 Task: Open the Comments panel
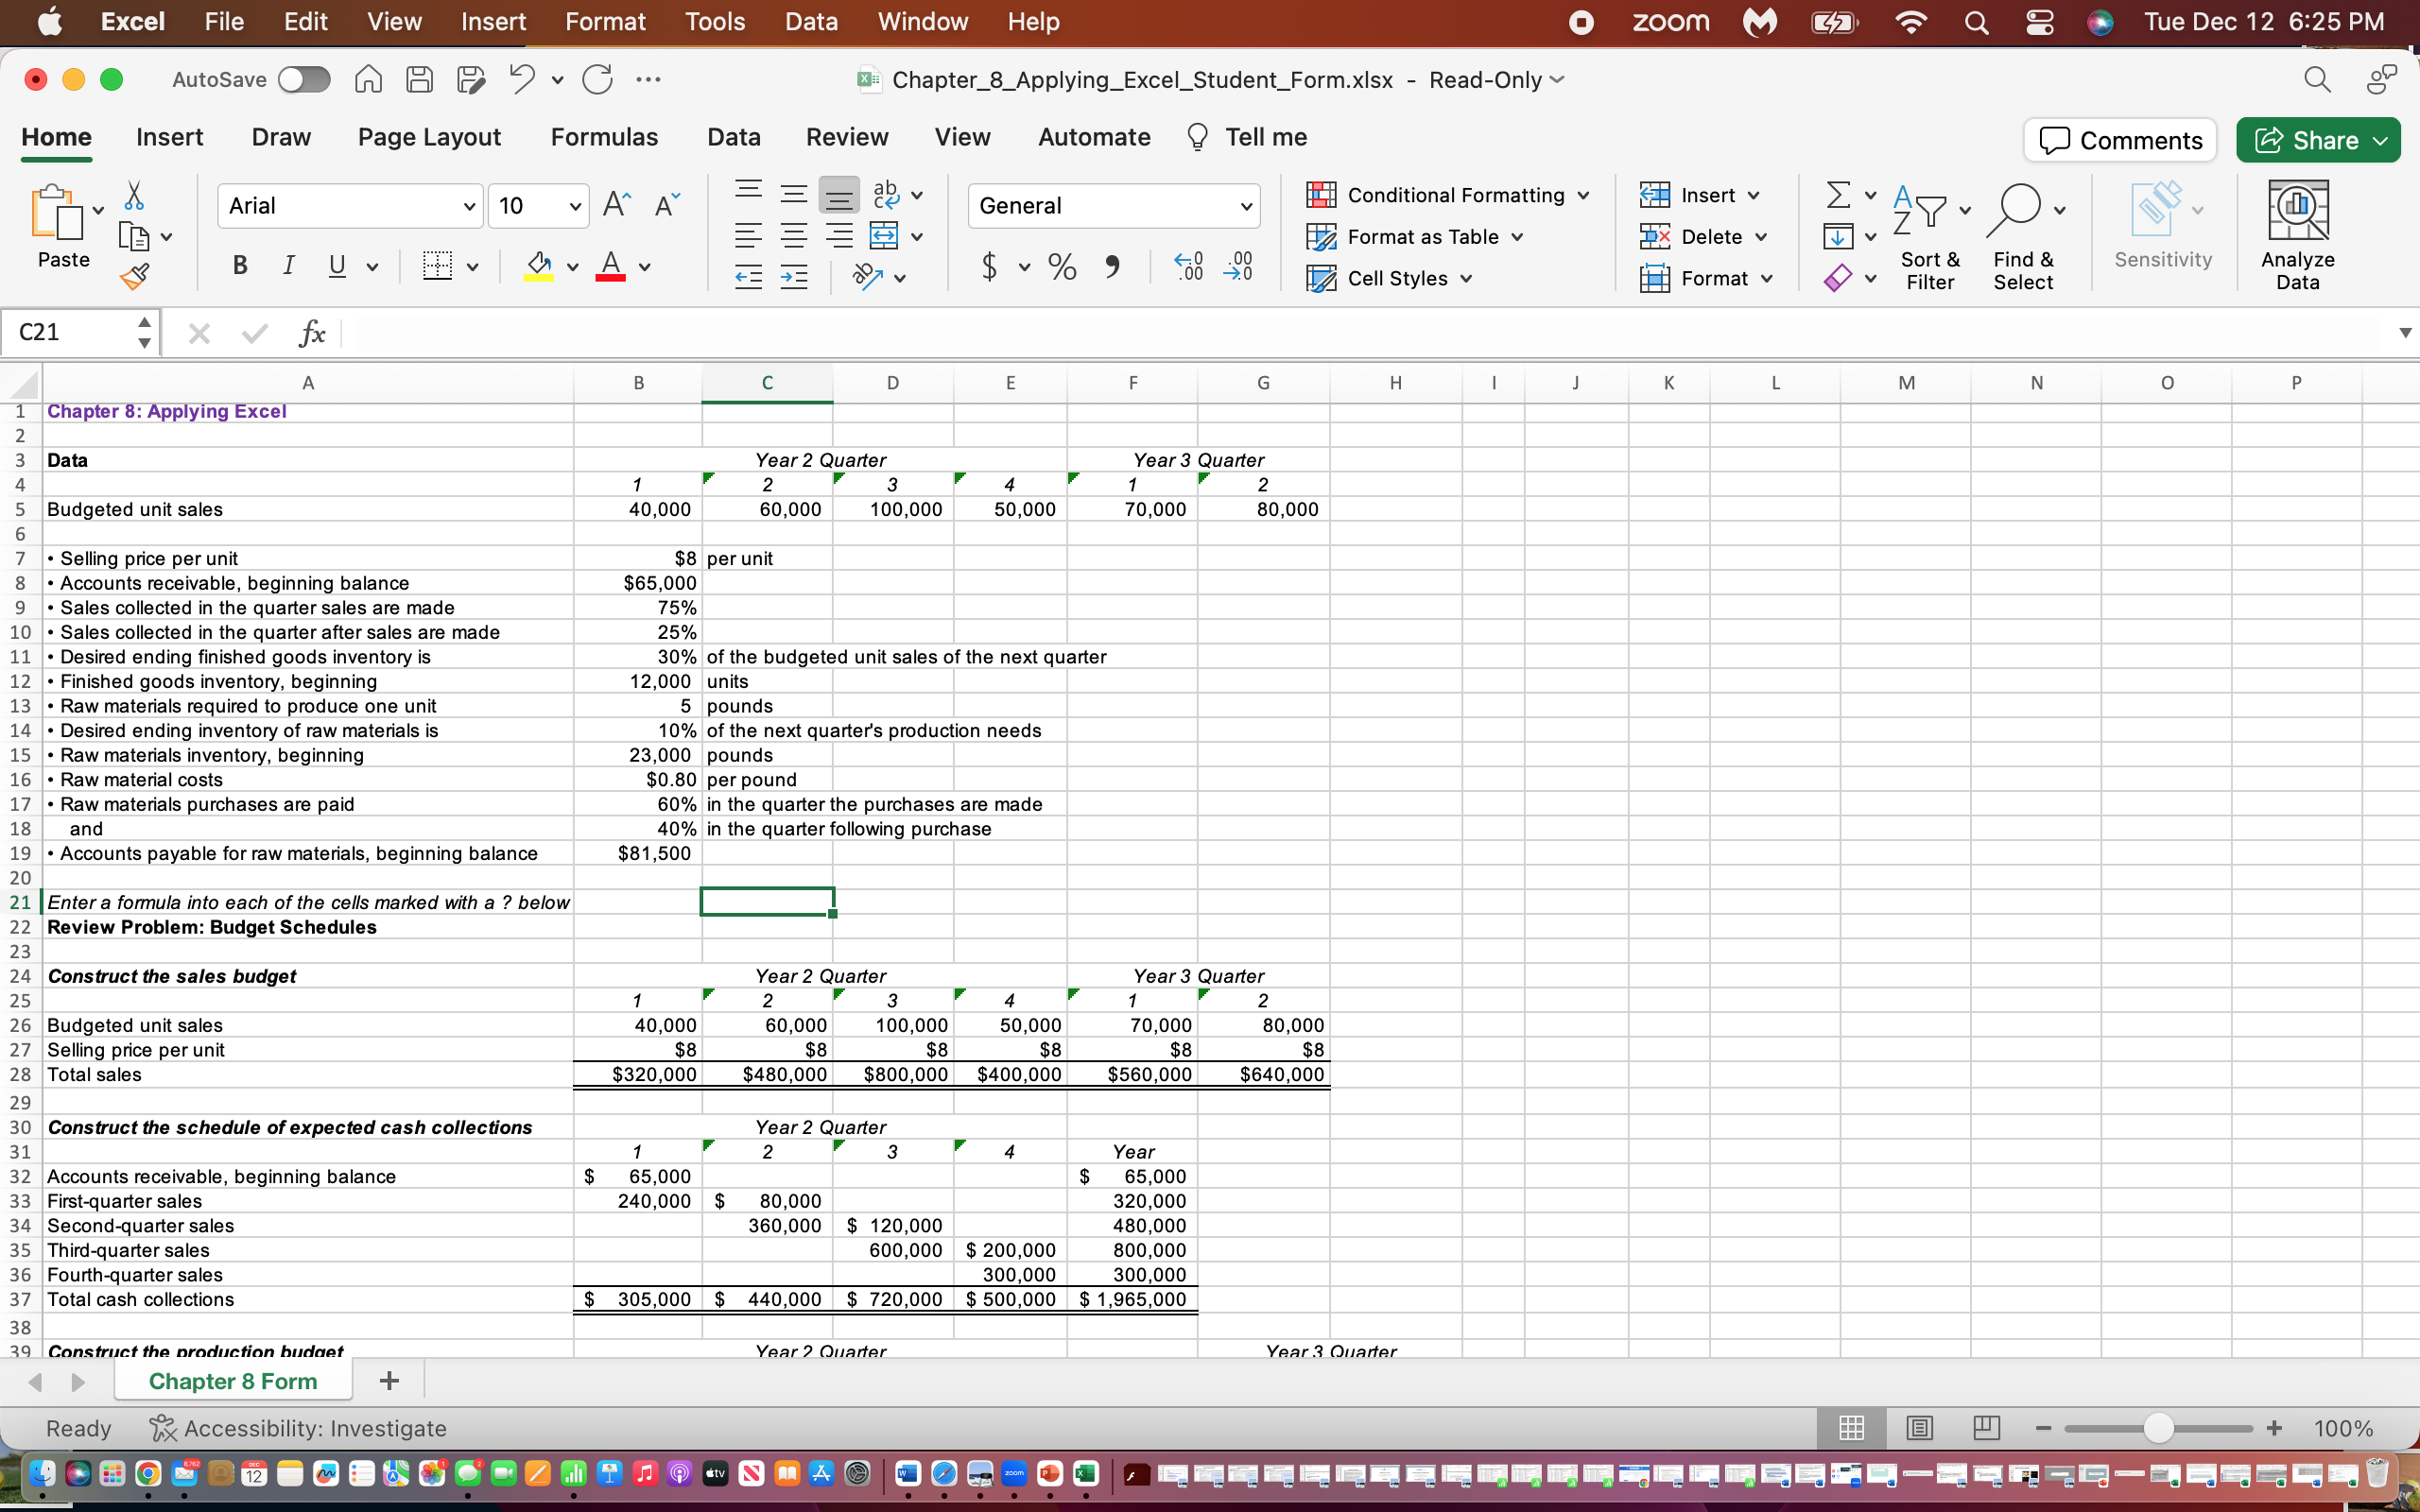[x=2119, y=140]
